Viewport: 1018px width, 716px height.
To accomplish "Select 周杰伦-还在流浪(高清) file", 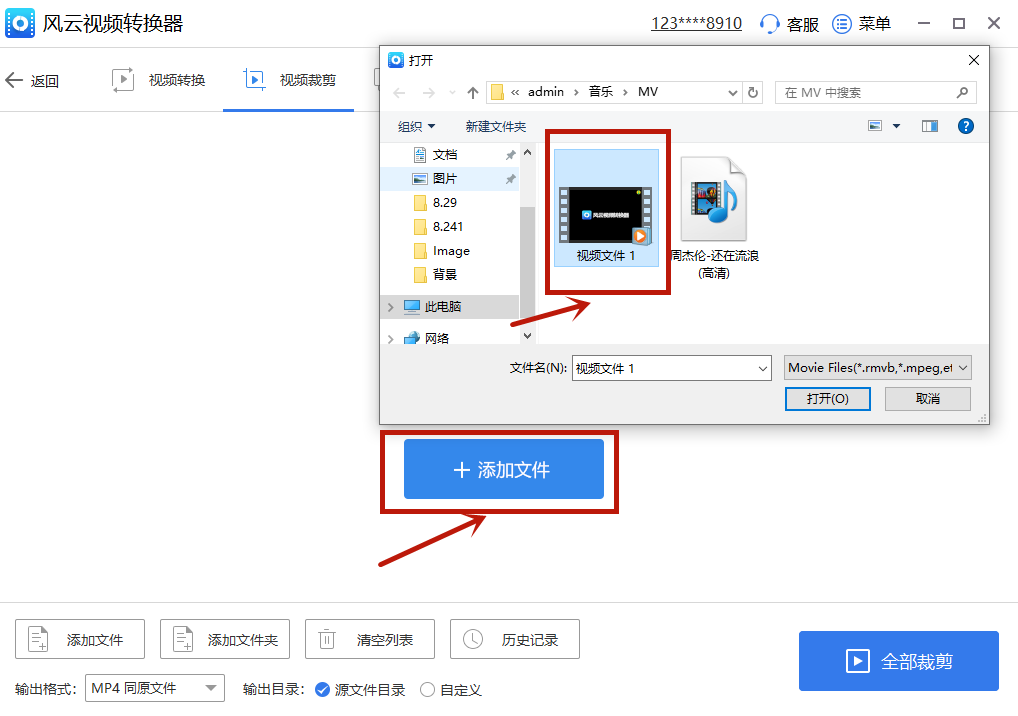I will pyautogui.click(x=714, y=219).
